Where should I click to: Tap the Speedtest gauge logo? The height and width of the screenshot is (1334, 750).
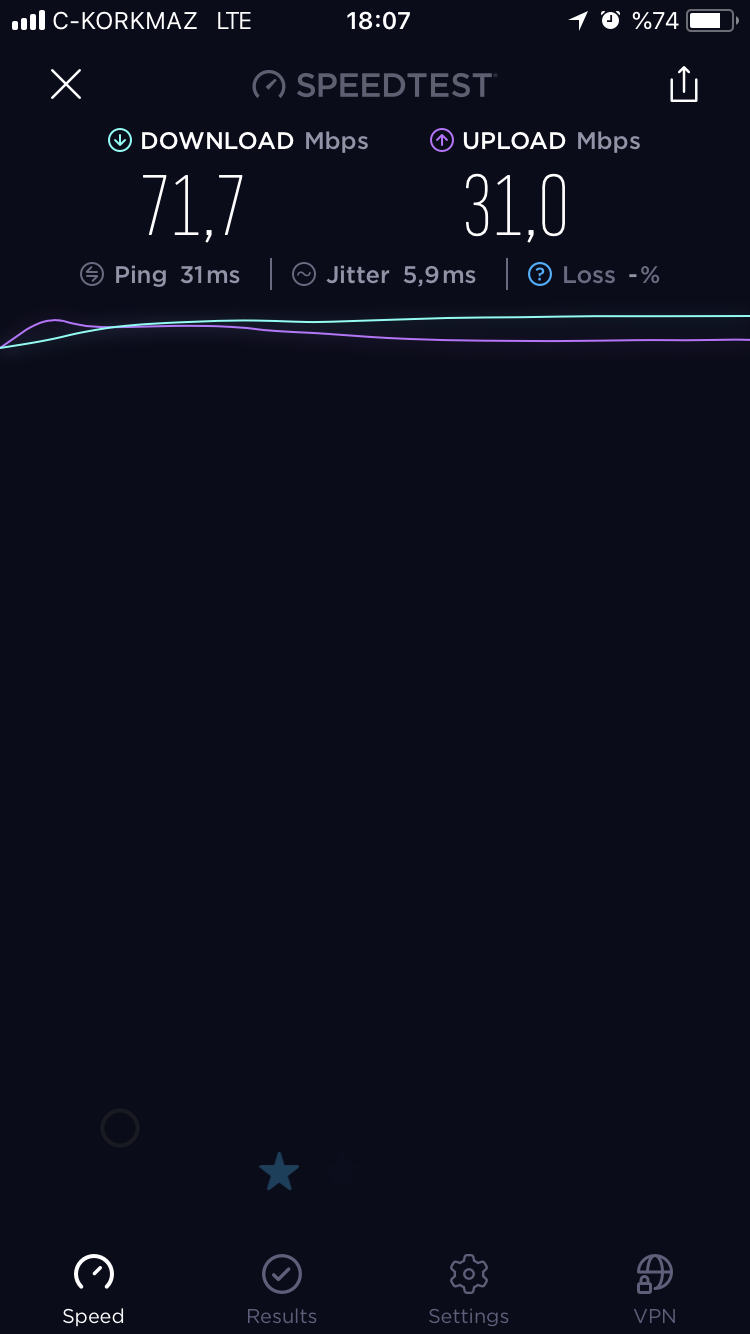coord(269,86)
